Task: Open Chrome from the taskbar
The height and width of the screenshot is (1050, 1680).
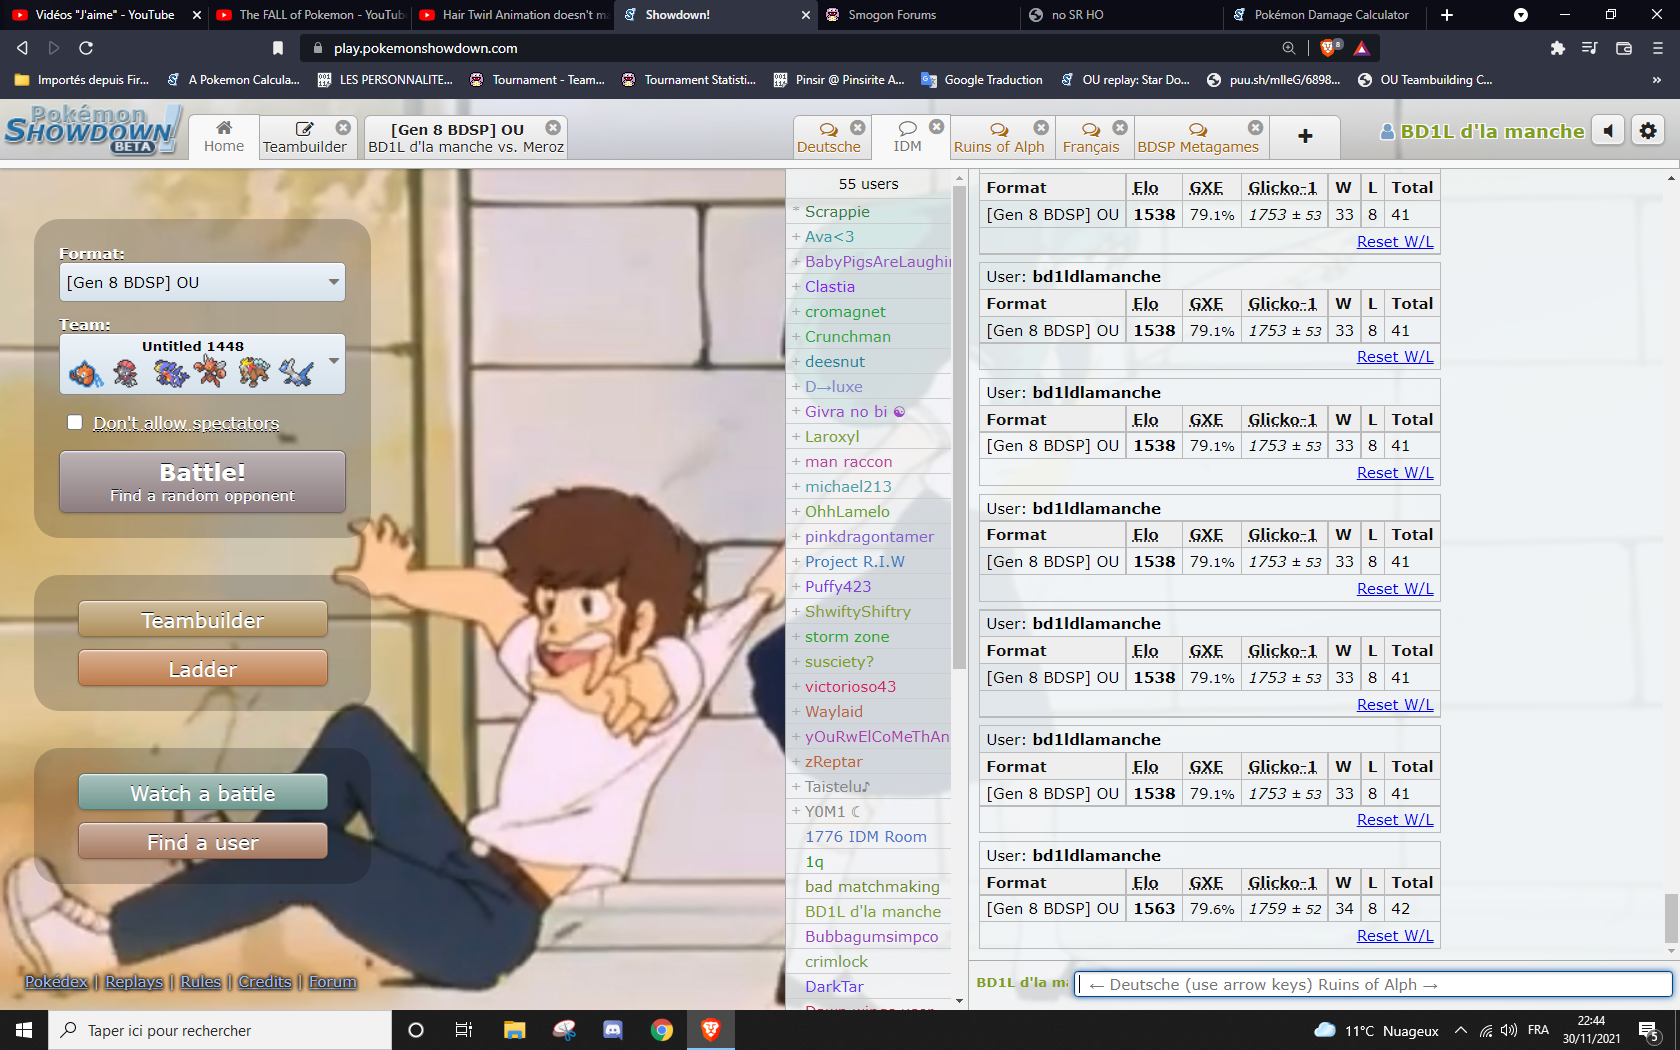Action: point(662,1030)
